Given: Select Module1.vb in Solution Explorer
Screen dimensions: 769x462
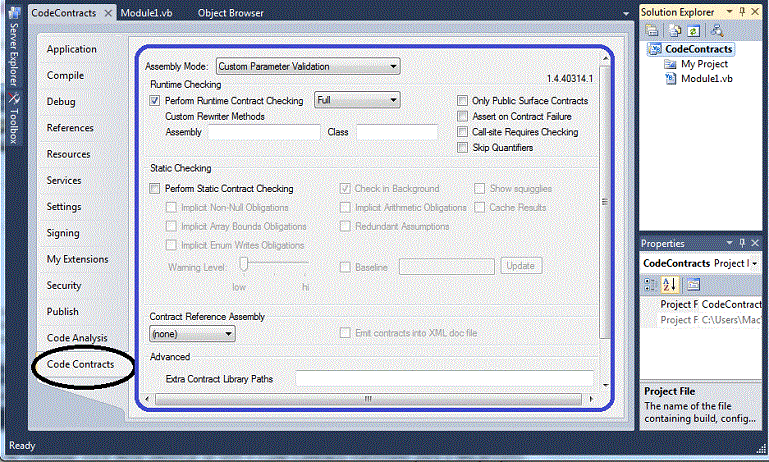Looking at the screenshot, I should [x=707, y=79].
